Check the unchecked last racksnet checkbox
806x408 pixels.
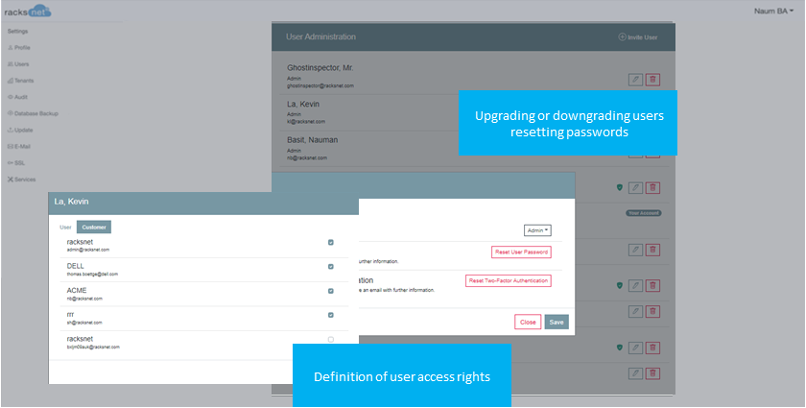(x=331, y=339)
